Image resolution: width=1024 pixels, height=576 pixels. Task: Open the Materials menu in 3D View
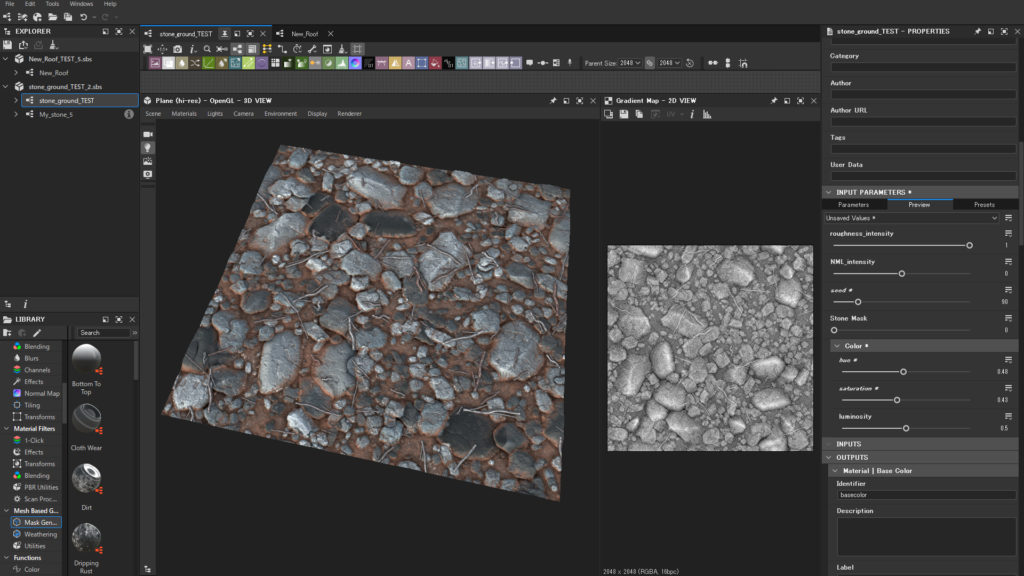pyautogui.click(x=184, y=114)
